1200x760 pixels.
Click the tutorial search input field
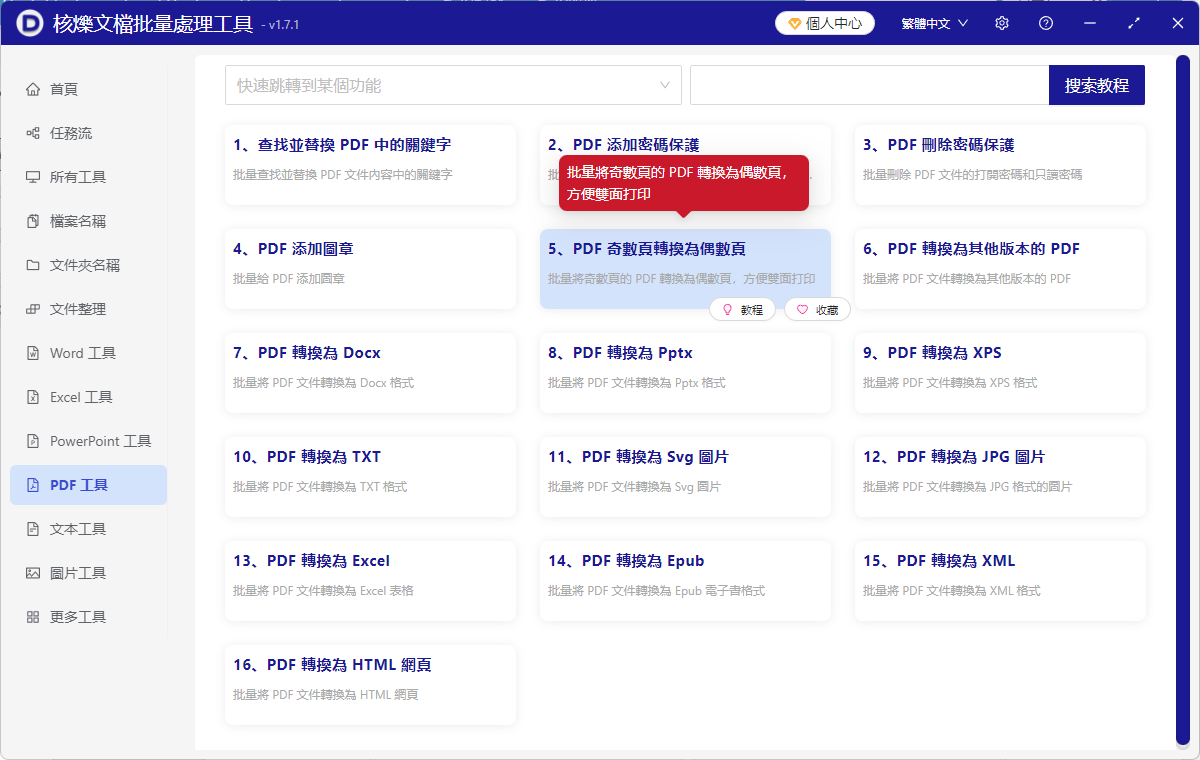868,85
